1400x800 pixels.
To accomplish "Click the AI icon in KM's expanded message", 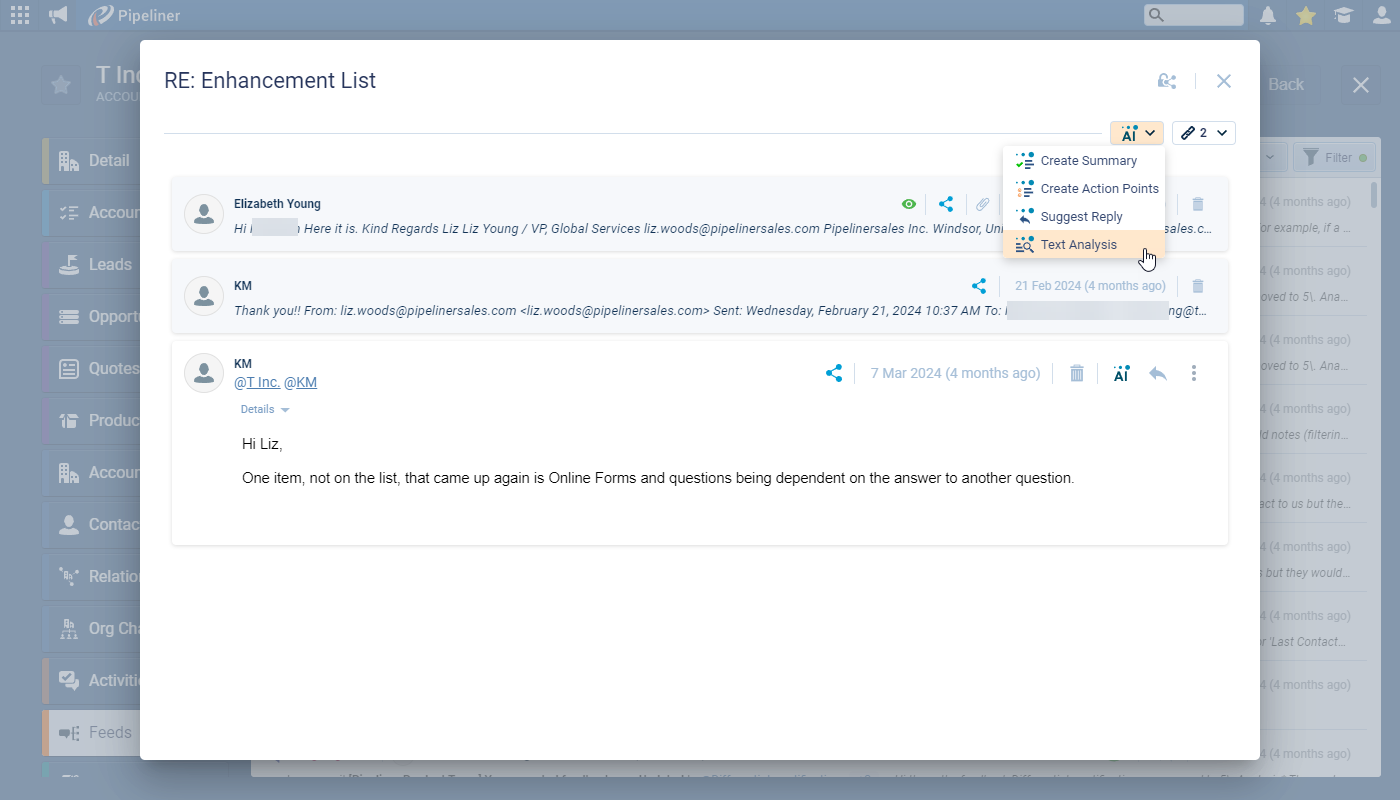I will point(1121,373).
